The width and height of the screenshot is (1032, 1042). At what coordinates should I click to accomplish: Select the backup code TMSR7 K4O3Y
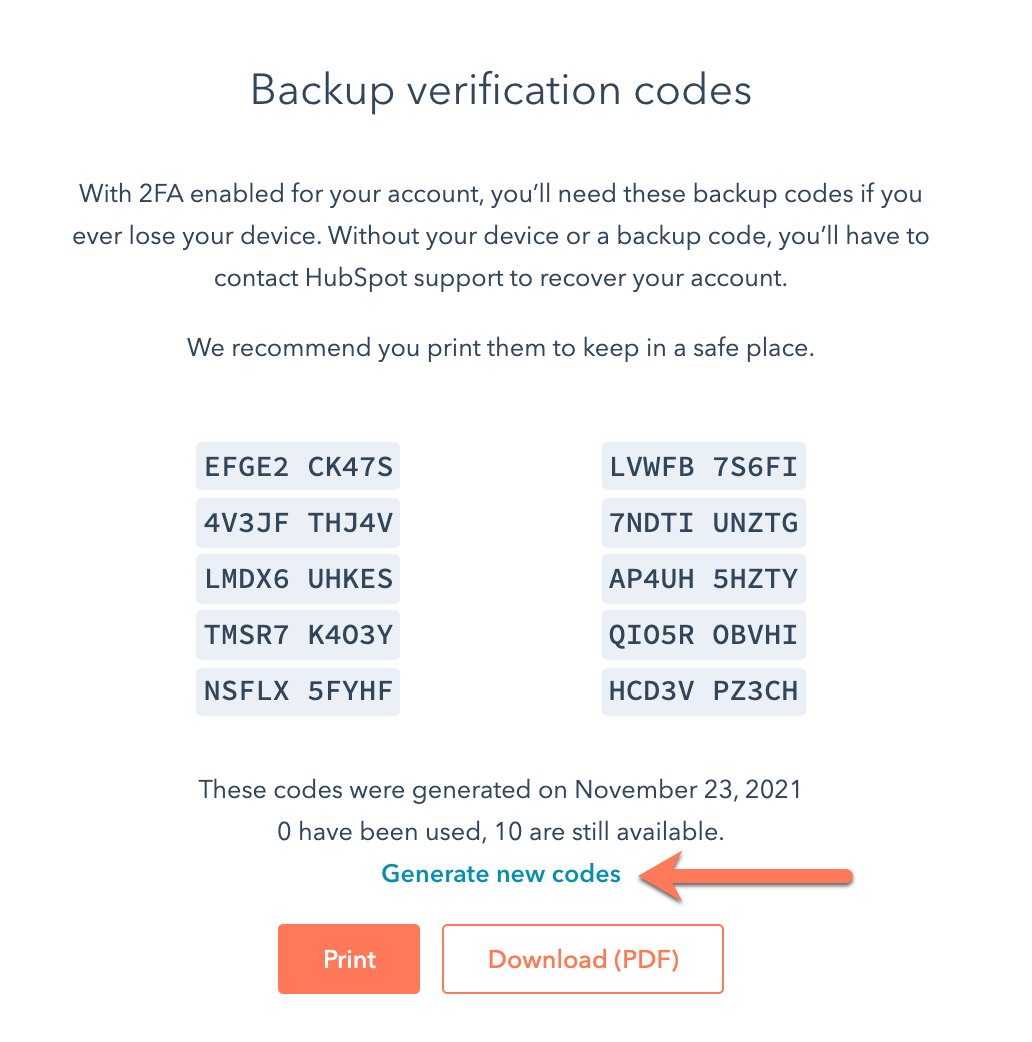pyautogui.click(x=297, y=634)
